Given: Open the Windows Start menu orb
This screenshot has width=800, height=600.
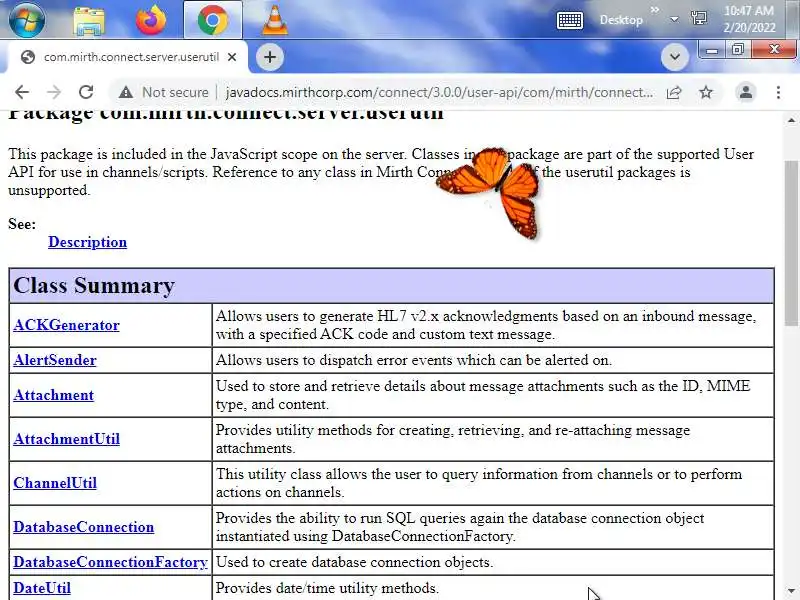Looking at the screenshot, I should tap(27, 19).
